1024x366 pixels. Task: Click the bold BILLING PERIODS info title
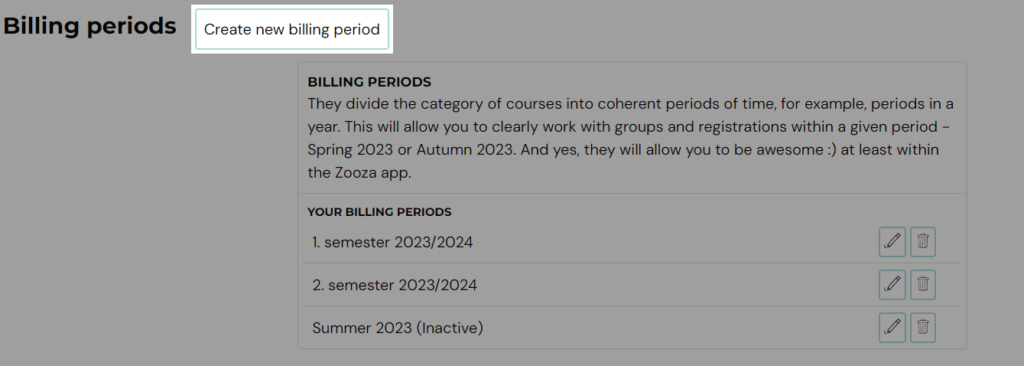[370, 82]
